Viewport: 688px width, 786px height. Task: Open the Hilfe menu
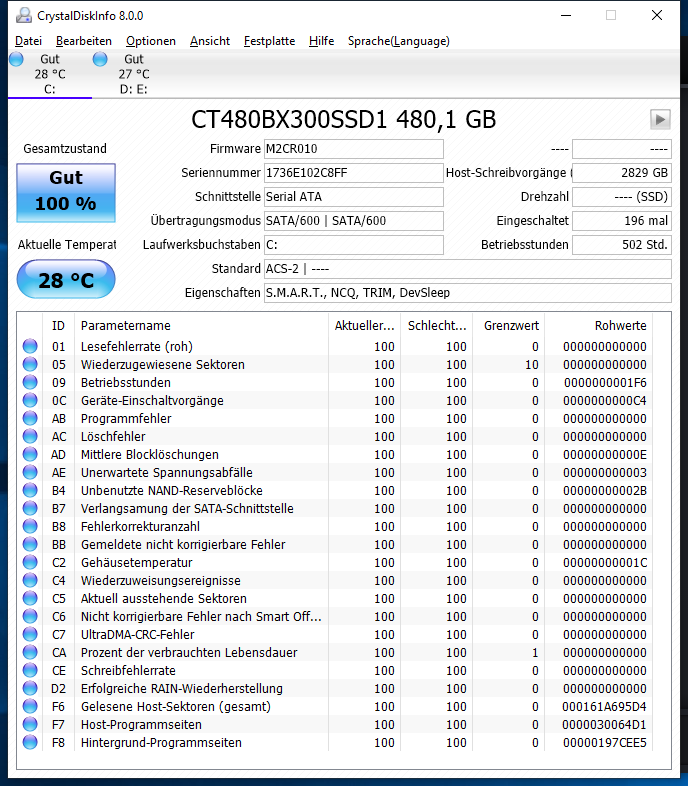point(321,41)
